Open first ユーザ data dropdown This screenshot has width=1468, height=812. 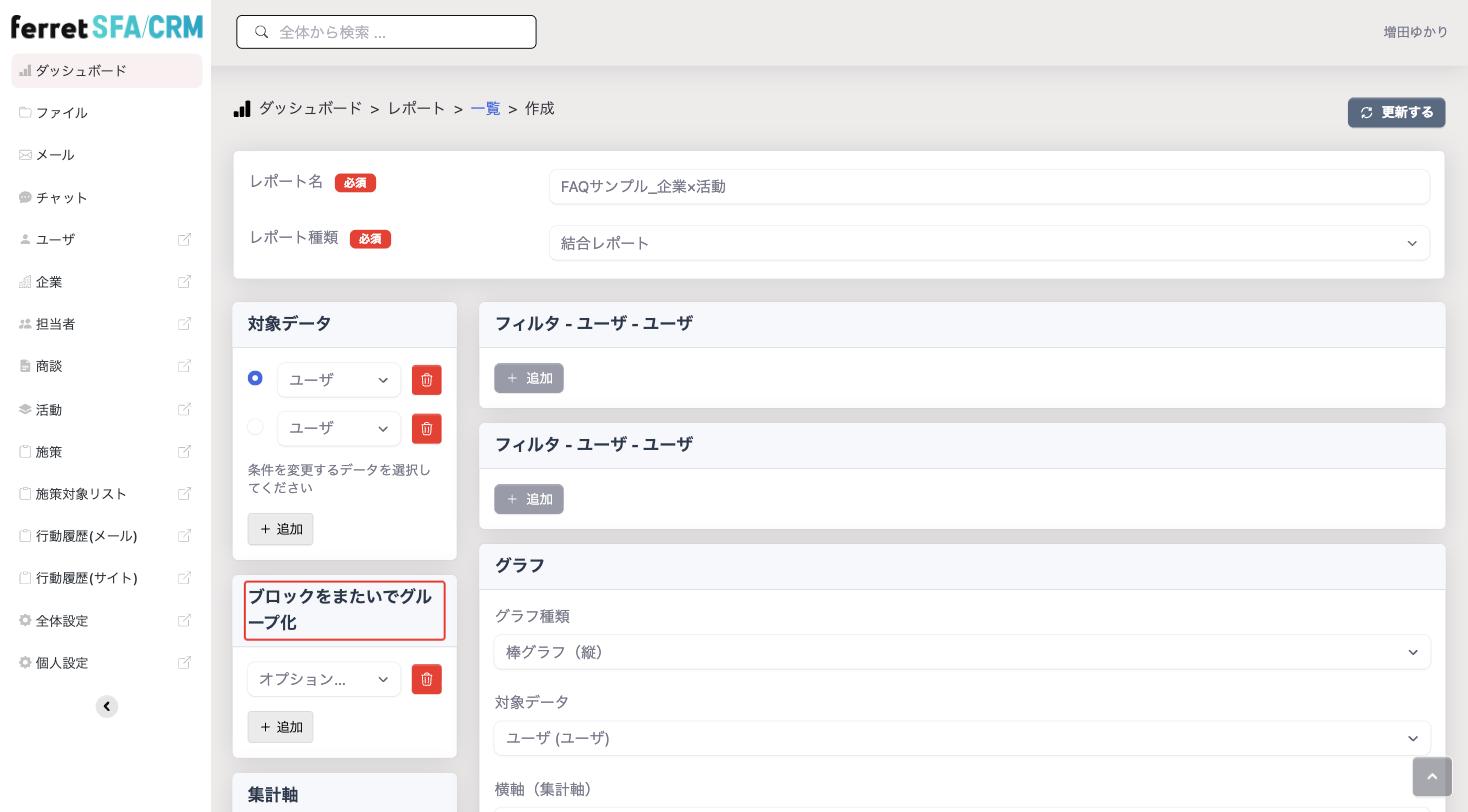coord(339,380)
